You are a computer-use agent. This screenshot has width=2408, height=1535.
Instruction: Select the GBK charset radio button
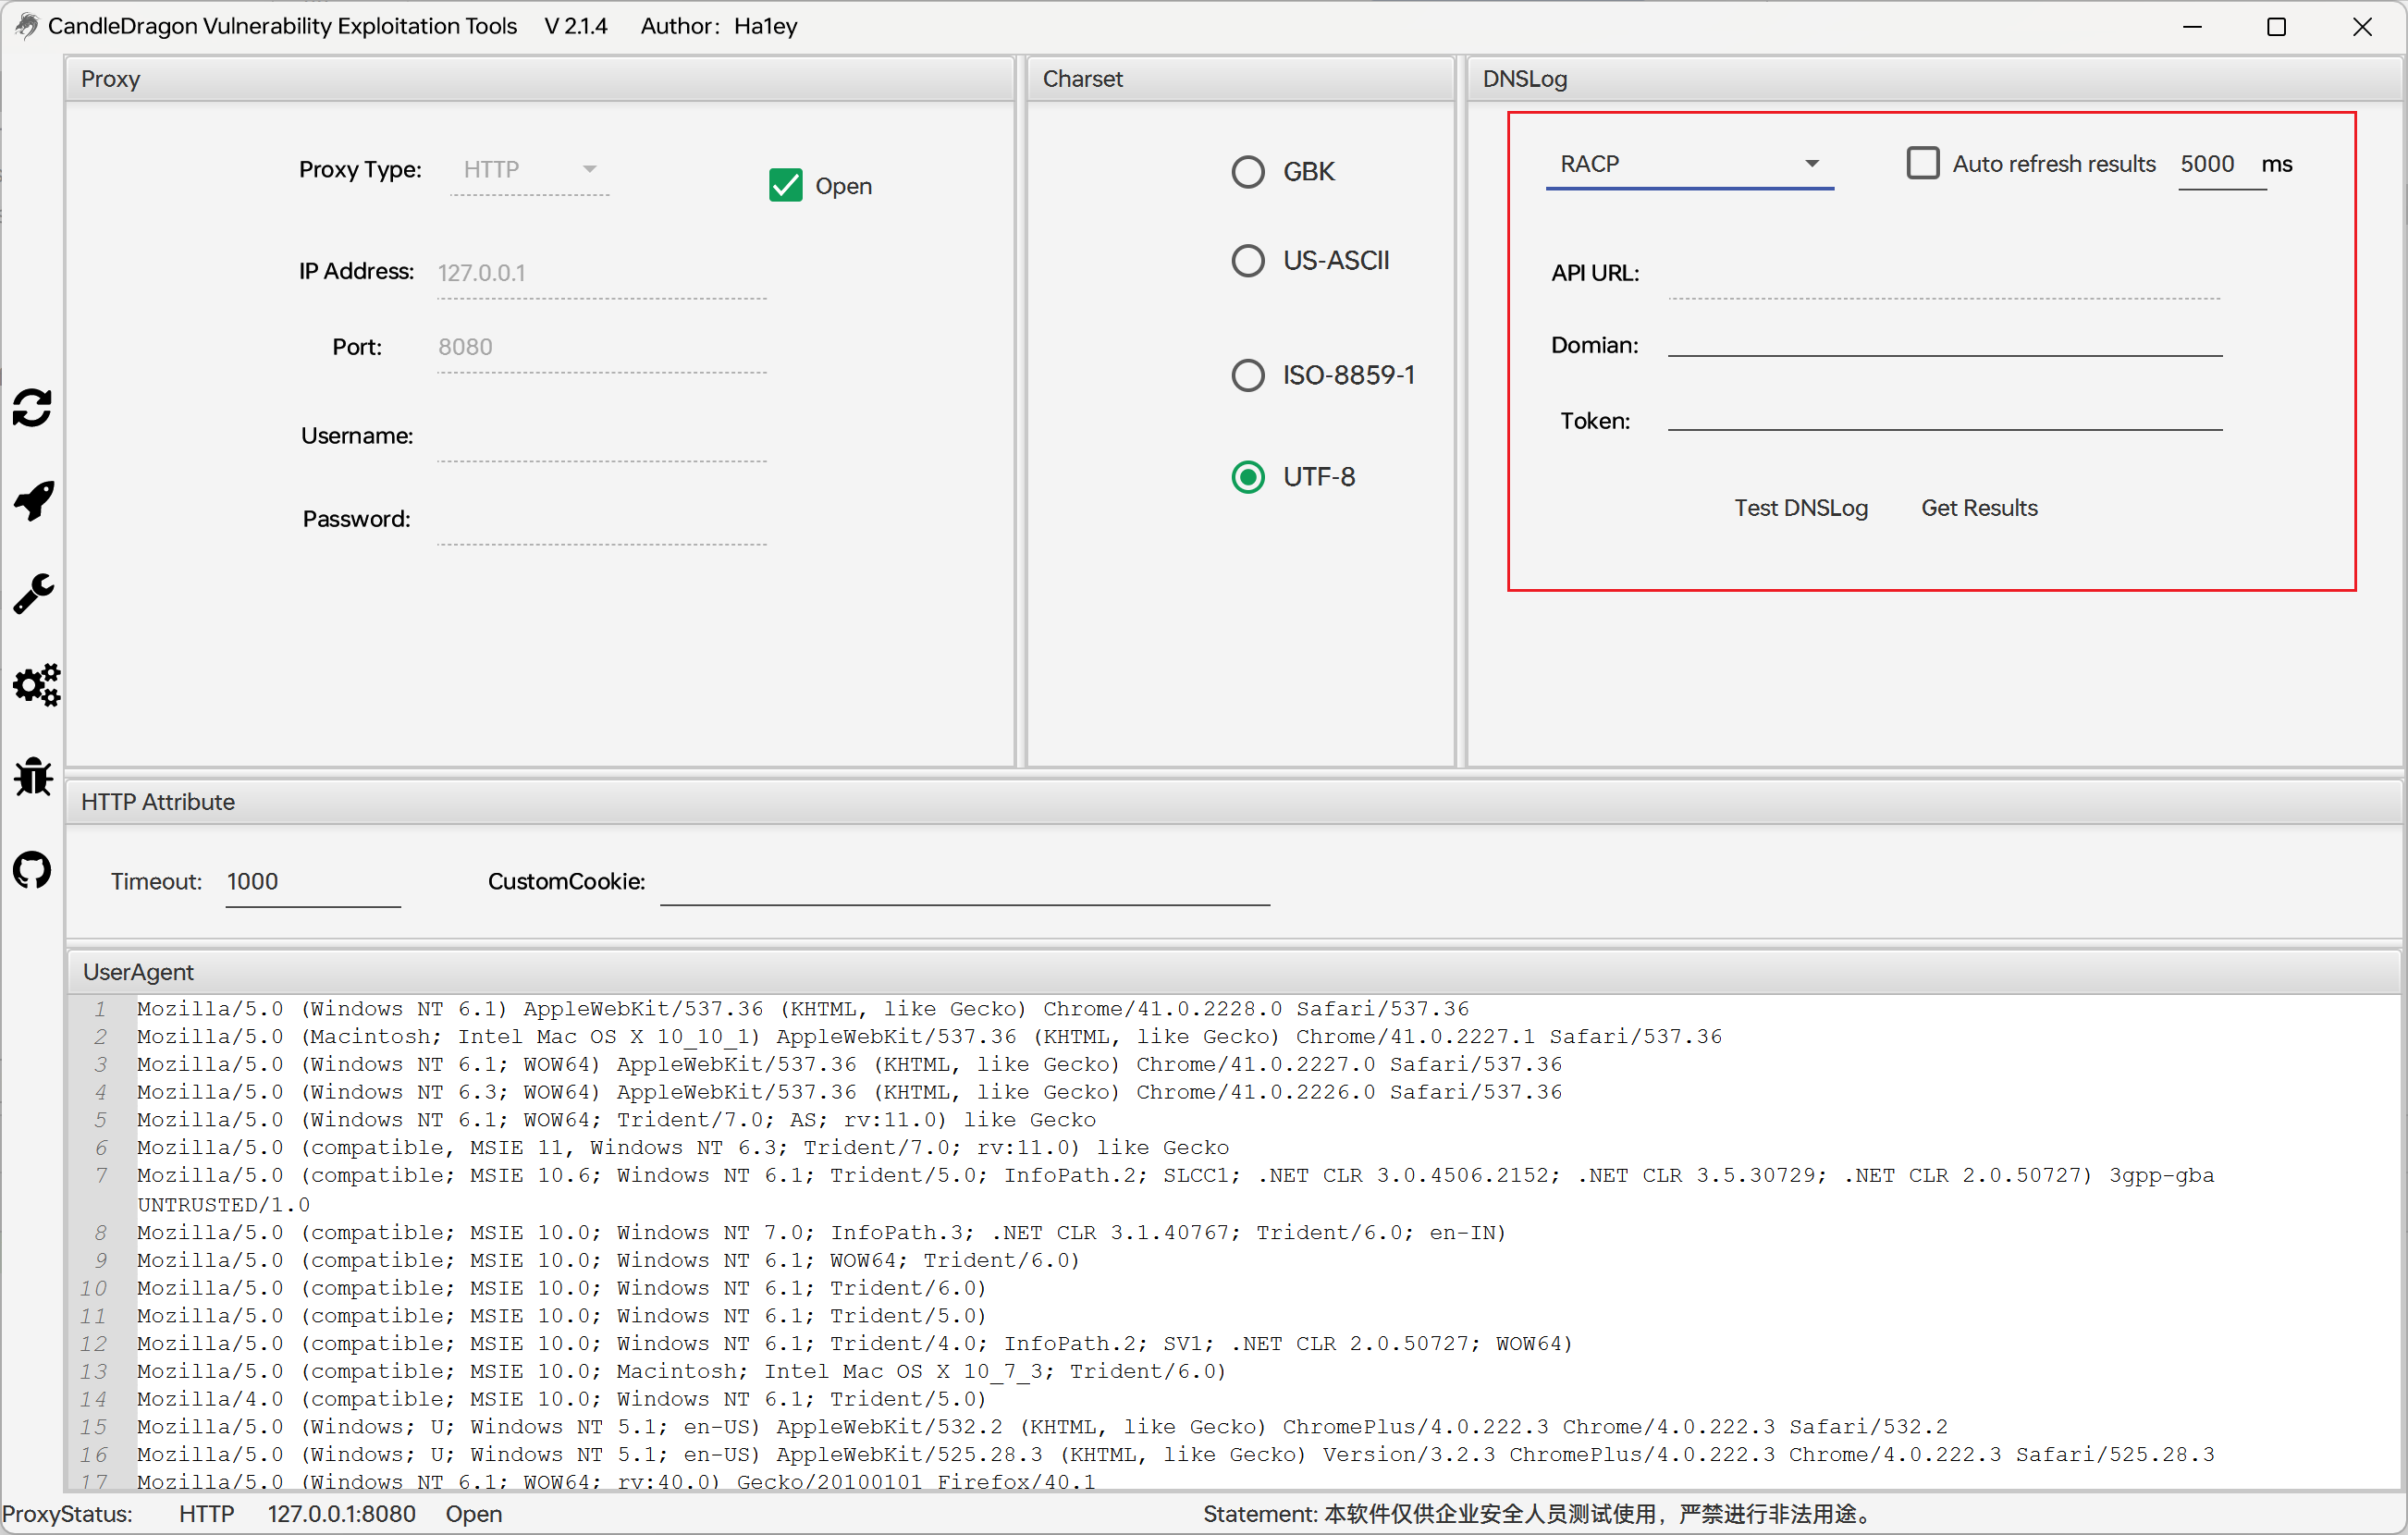point(1247,171)
